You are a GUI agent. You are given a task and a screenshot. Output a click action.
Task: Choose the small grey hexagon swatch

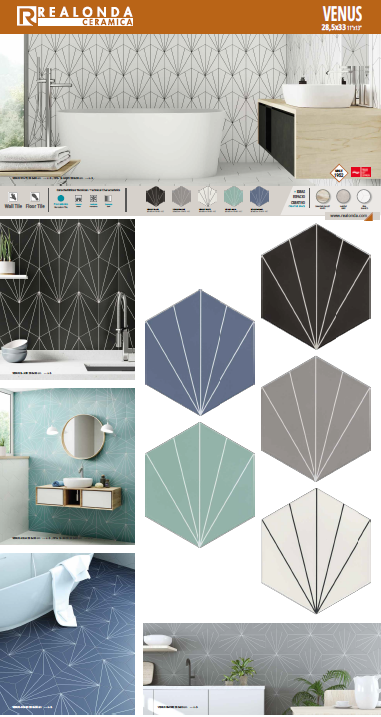(x=181, y=197)
